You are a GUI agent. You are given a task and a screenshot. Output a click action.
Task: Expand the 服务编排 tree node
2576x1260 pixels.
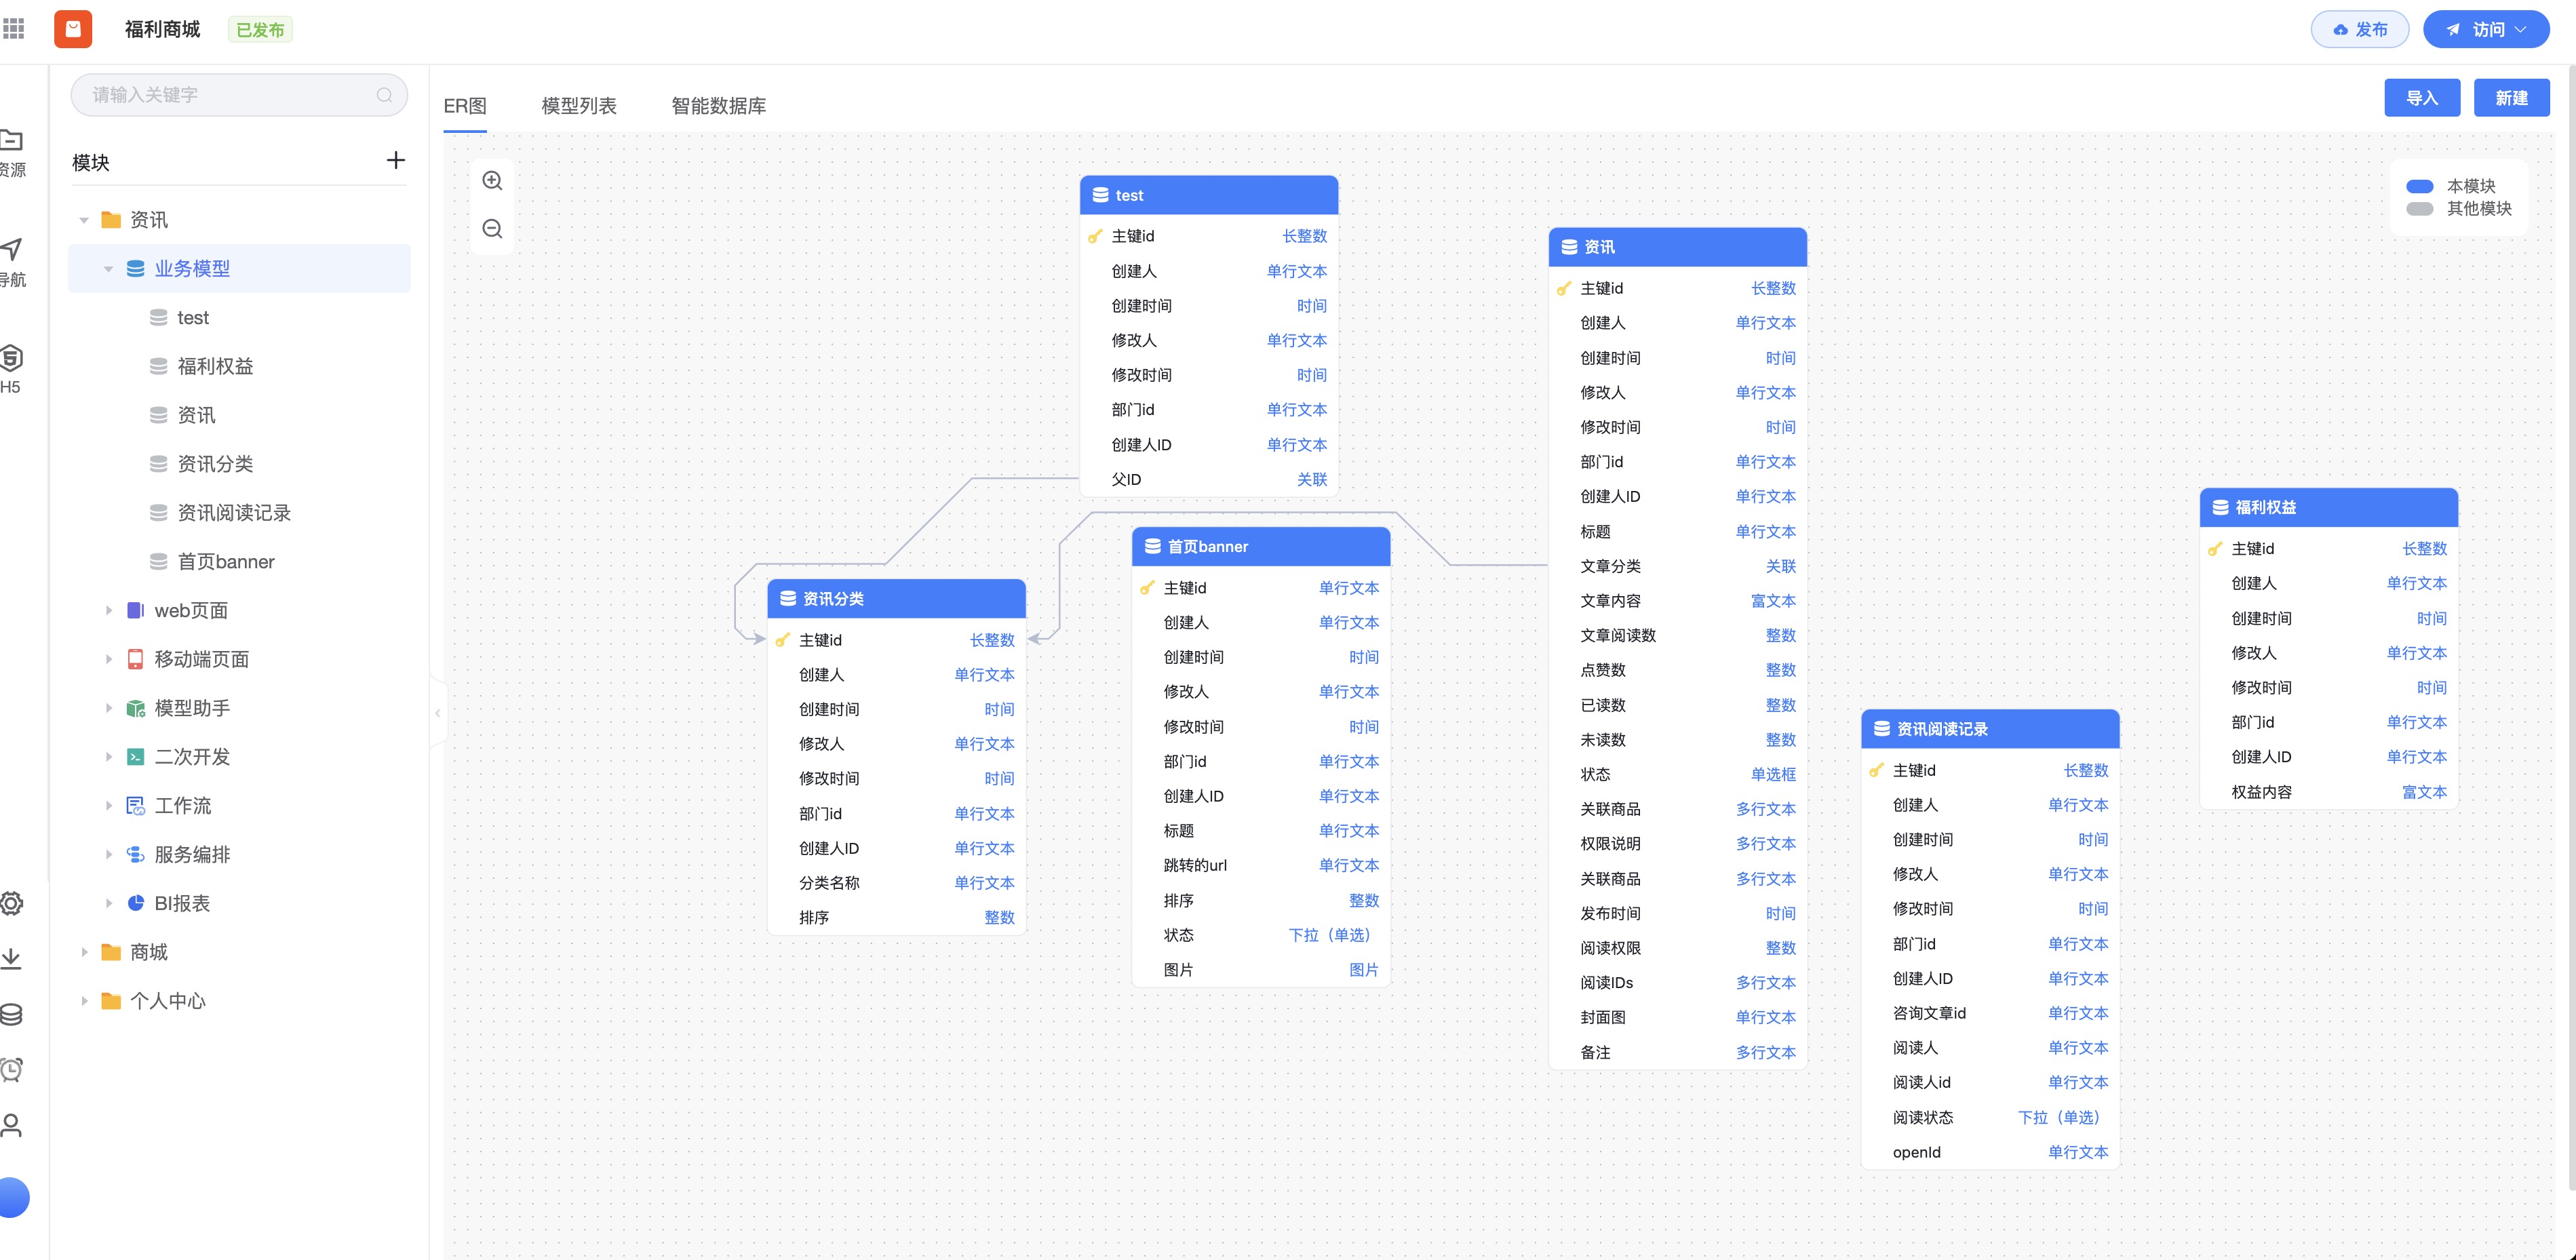coord(109,854)
